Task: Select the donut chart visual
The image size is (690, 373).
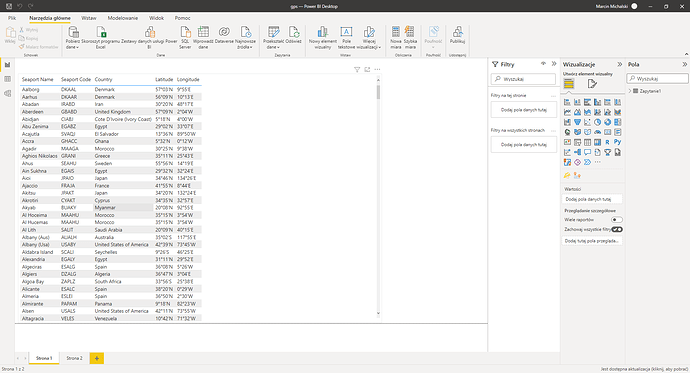Action: (x=608, y=122)
